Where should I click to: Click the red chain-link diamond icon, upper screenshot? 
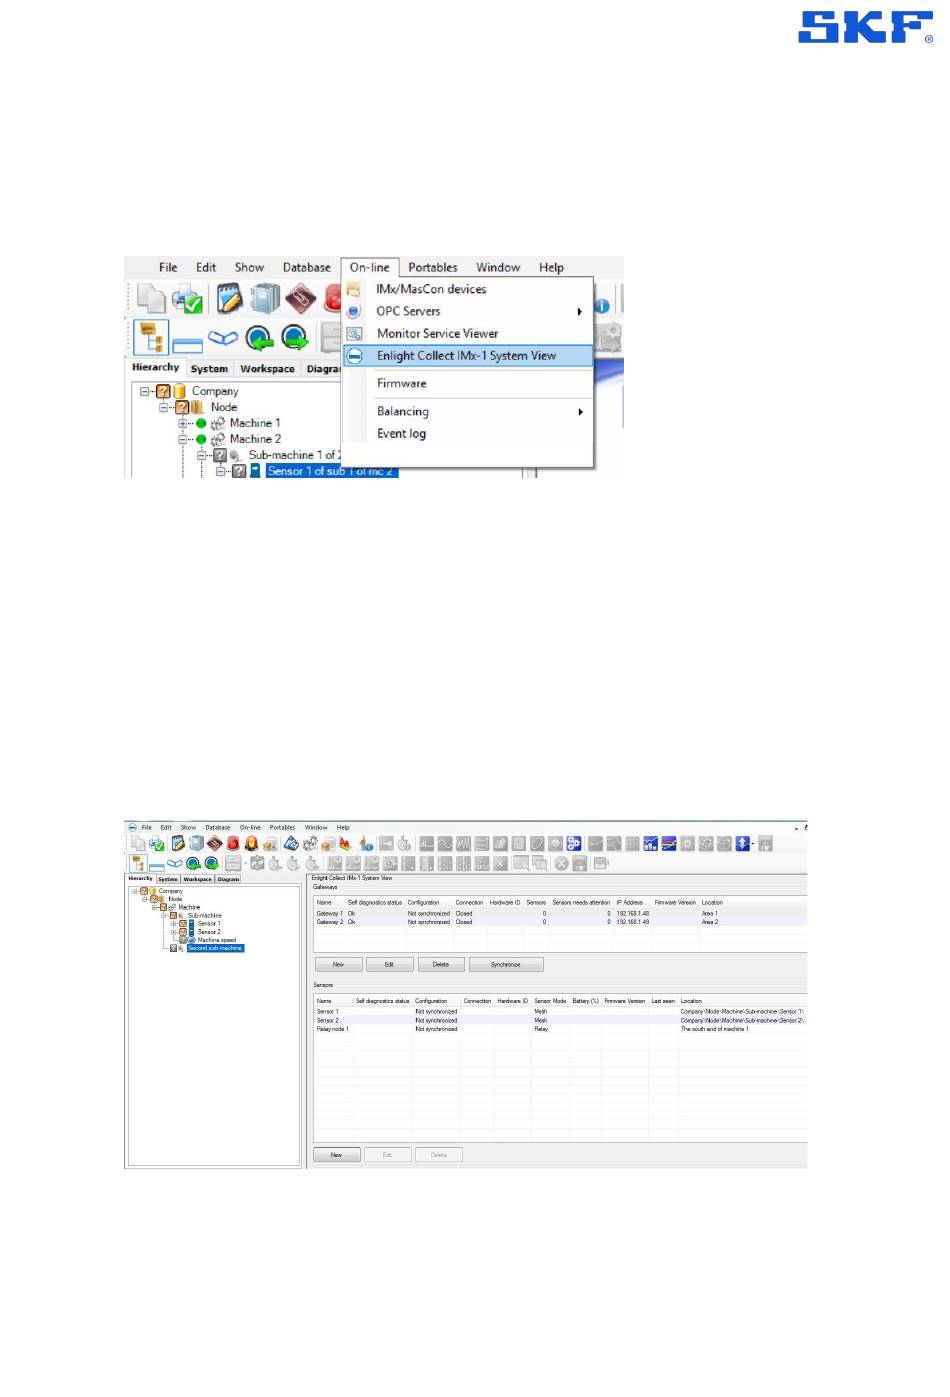[x=300, y=298]
